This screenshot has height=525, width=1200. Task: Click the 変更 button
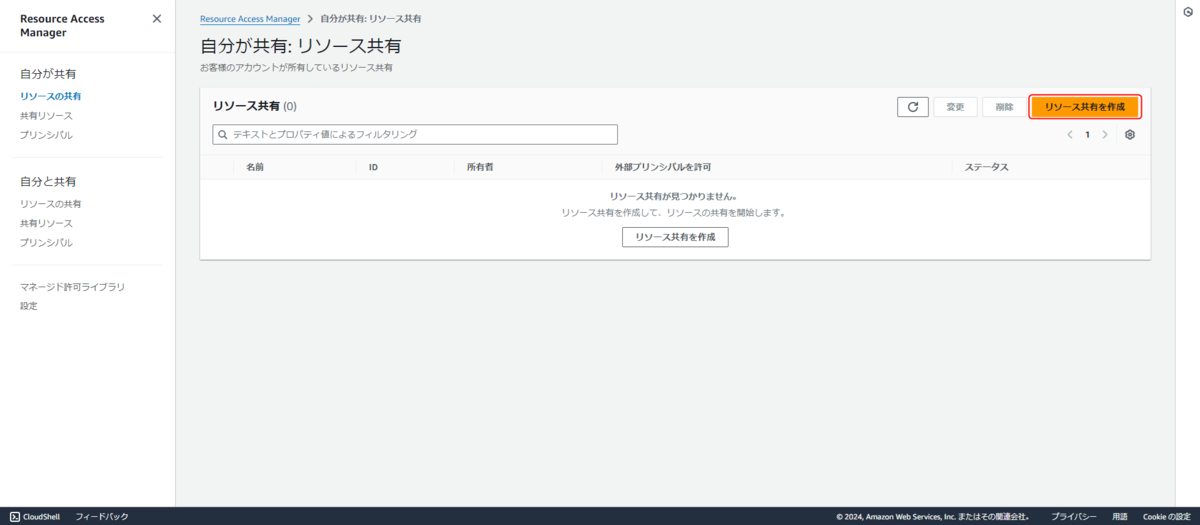[x=955, y=107]
